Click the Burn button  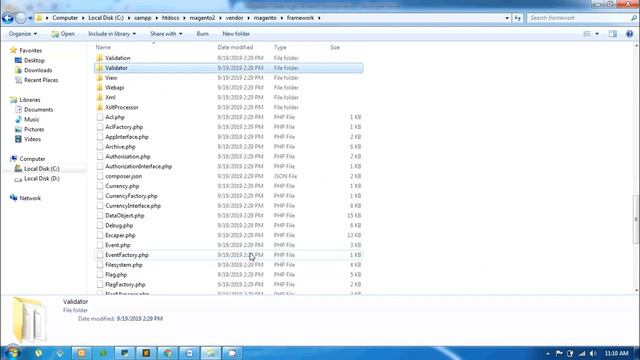pos(202,34)
